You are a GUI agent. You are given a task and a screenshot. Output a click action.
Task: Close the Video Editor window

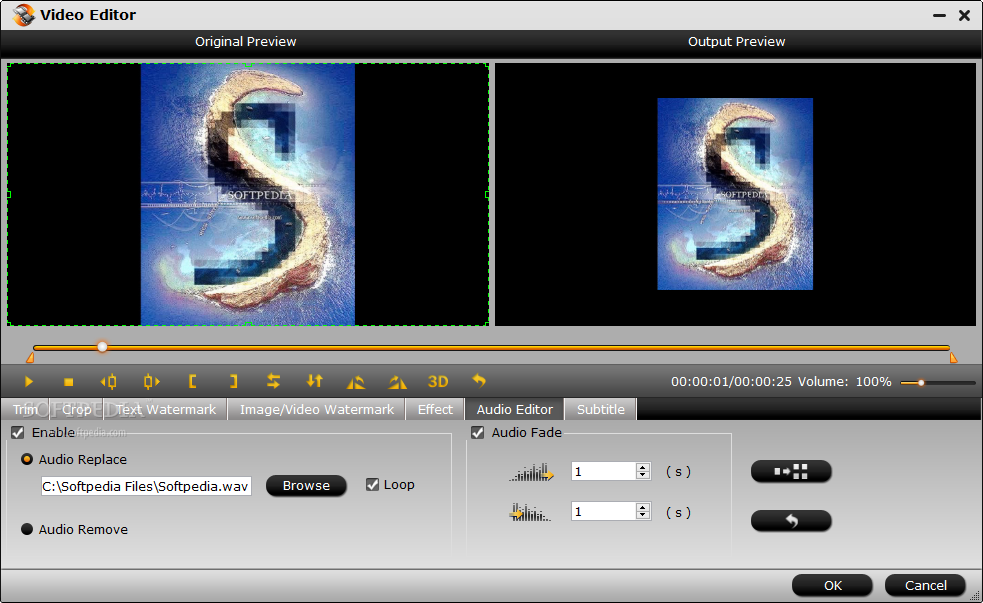965,15
